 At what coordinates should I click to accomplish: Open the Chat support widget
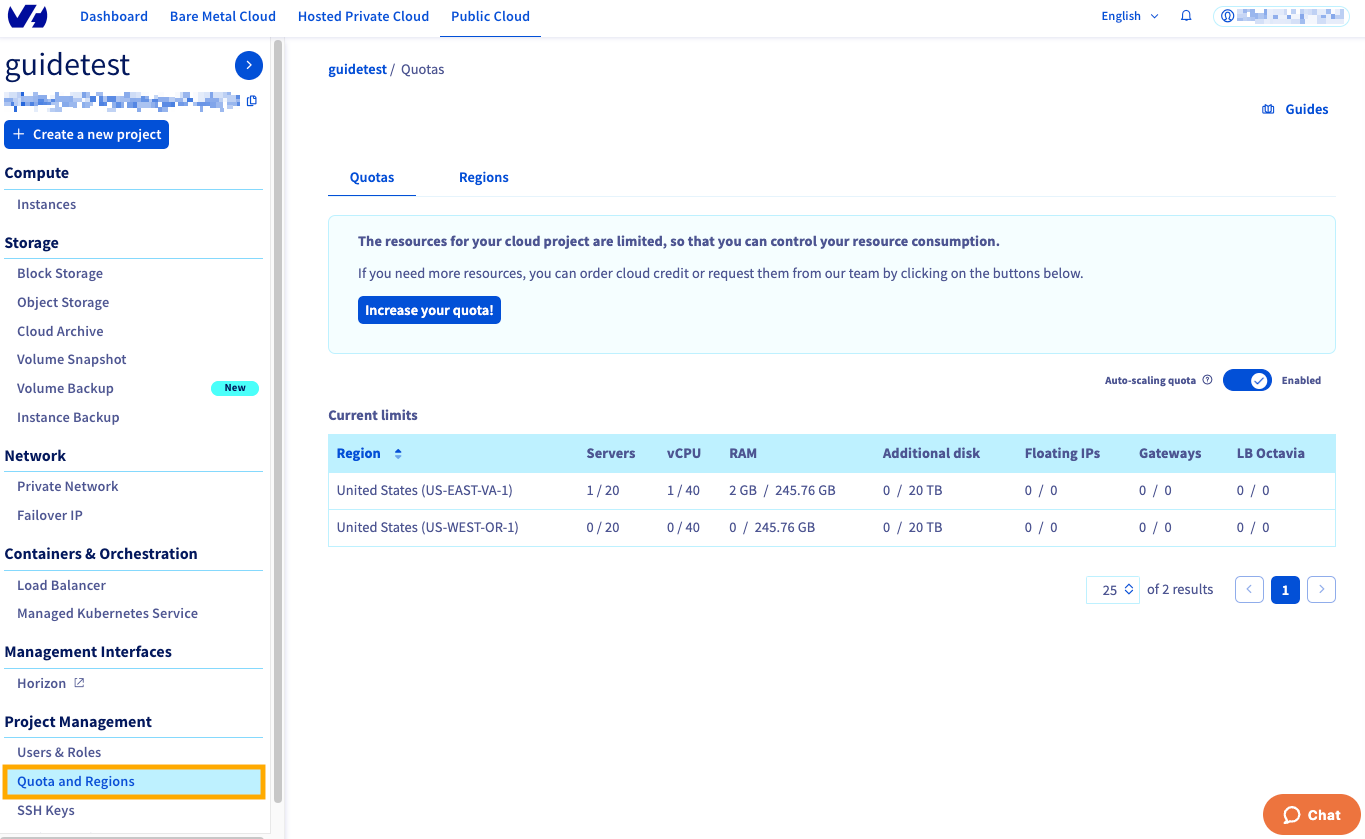point(1311,814)
